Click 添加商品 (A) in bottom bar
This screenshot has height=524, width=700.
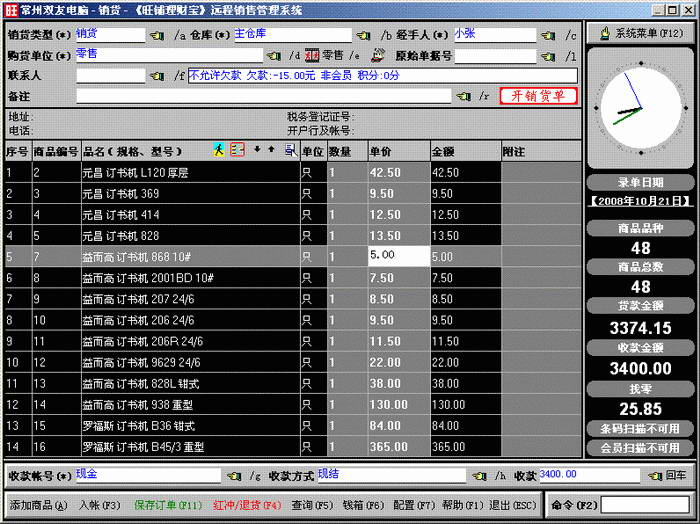point(38,505)
